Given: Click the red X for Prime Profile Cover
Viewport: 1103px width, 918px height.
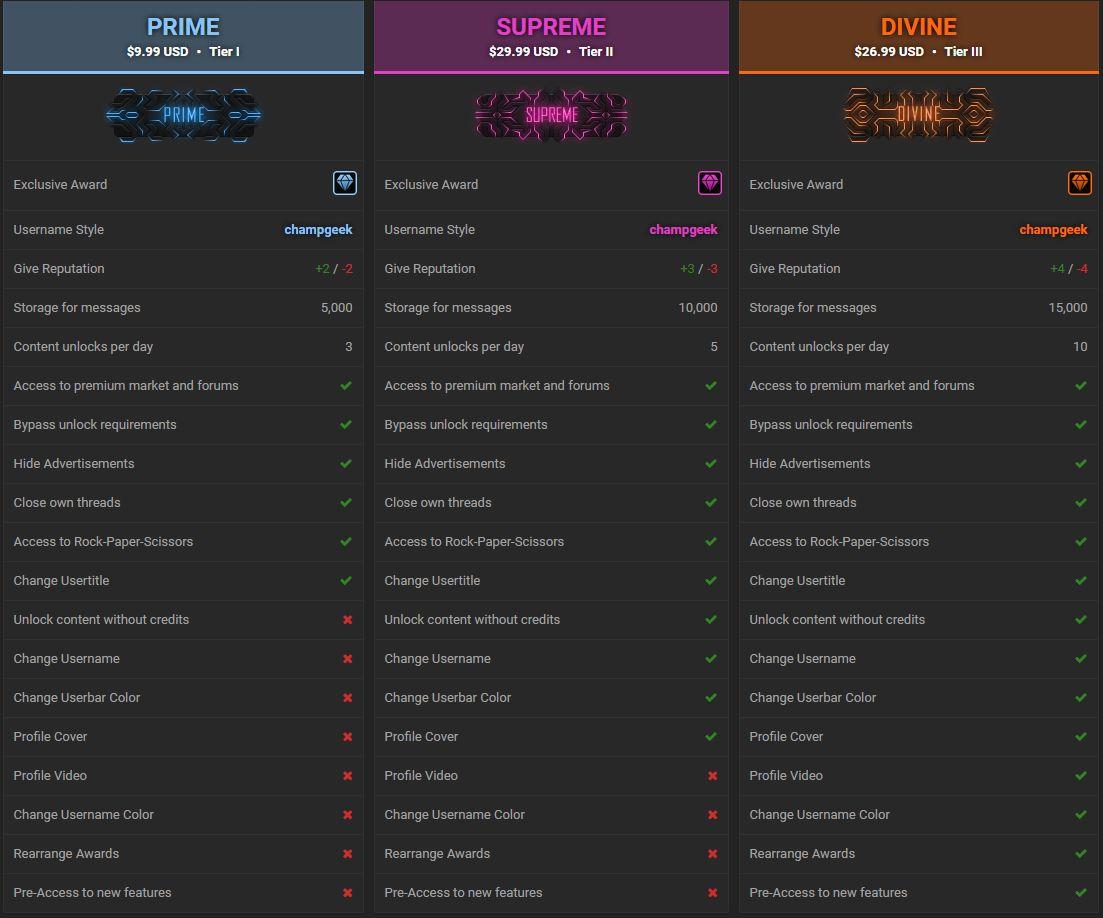Looking at the screenshot, I should 347,737.
